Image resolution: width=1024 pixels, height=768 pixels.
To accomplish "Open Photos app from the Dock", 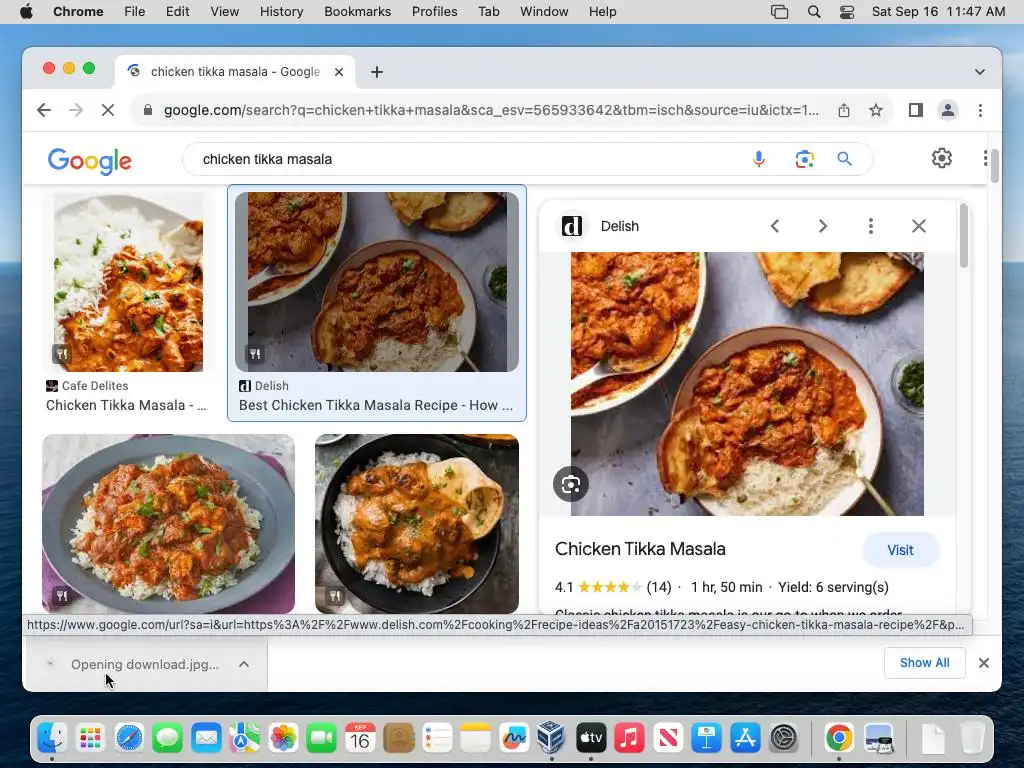I will pos(283,738).
